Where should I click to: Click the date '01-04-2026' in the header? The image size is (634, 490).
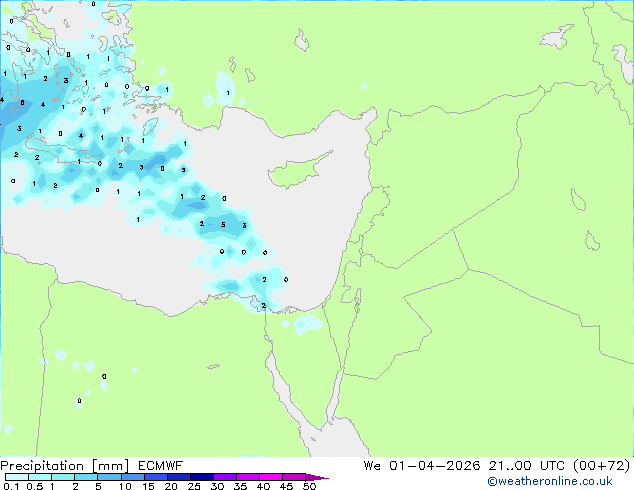(435, 466)
